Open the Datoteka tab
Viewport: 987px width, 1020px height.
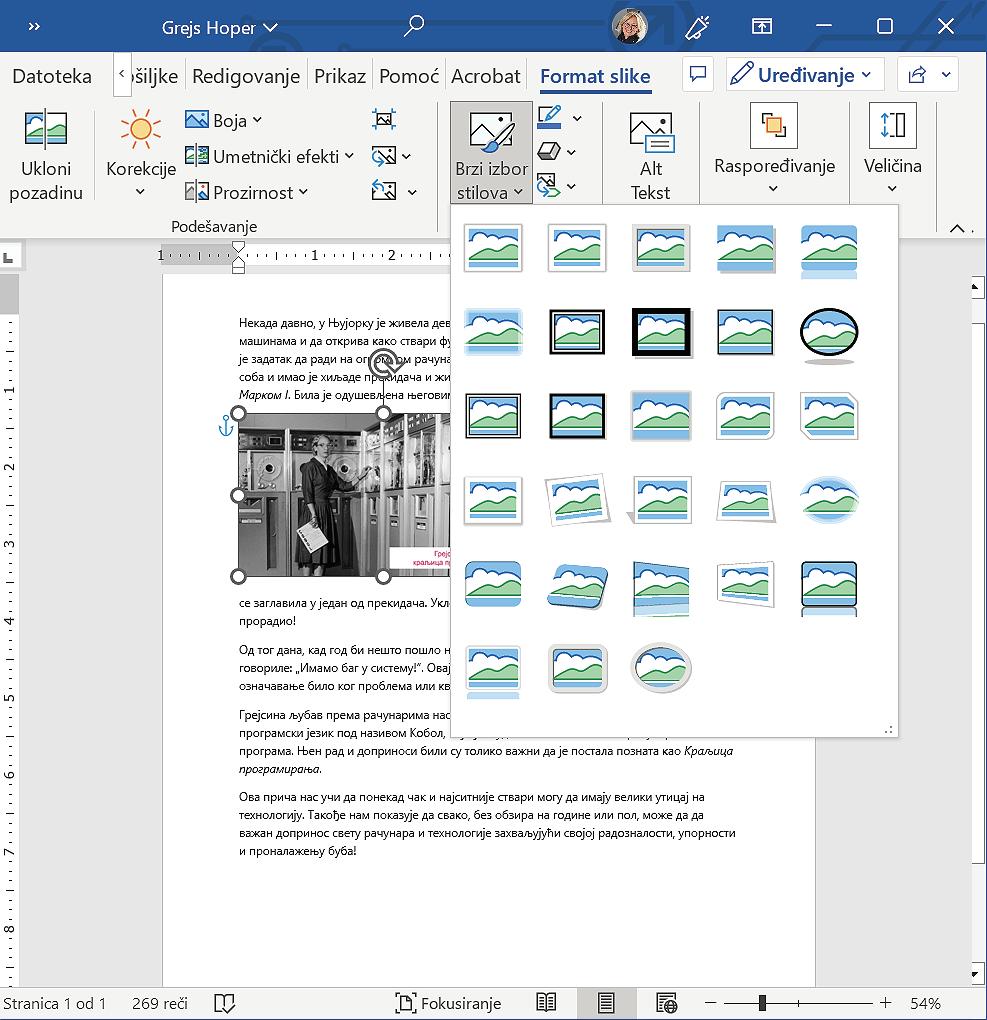[52, 76]
